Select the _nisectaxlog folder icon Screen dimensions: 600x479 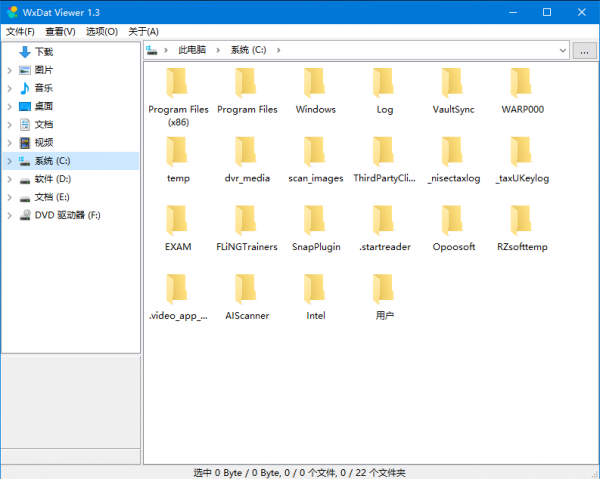[x=453, y=152]
